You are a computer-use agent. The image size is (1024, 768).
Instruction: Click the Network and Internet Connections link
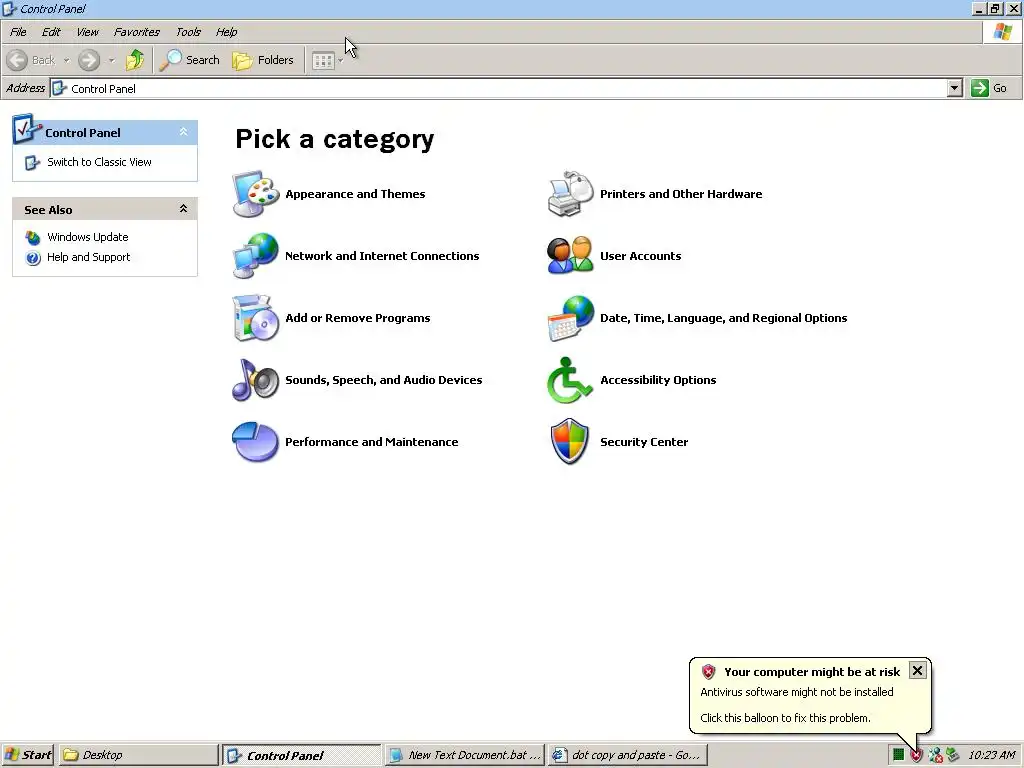382,256
